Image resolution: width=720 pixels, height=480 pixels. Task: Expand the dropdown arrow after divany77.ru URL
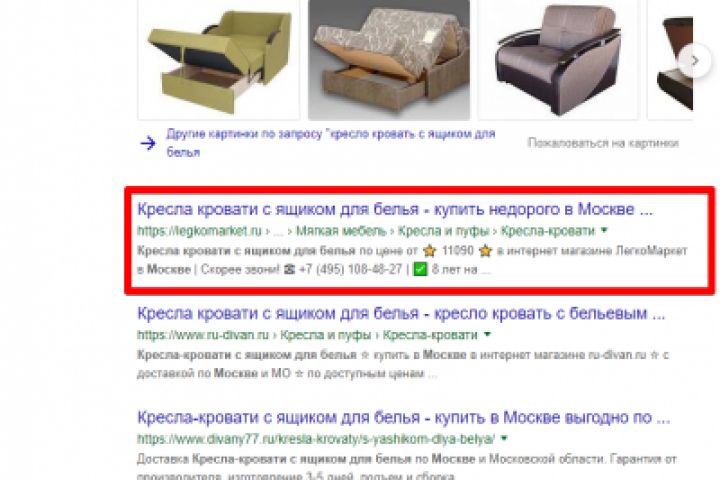(504, 439)
